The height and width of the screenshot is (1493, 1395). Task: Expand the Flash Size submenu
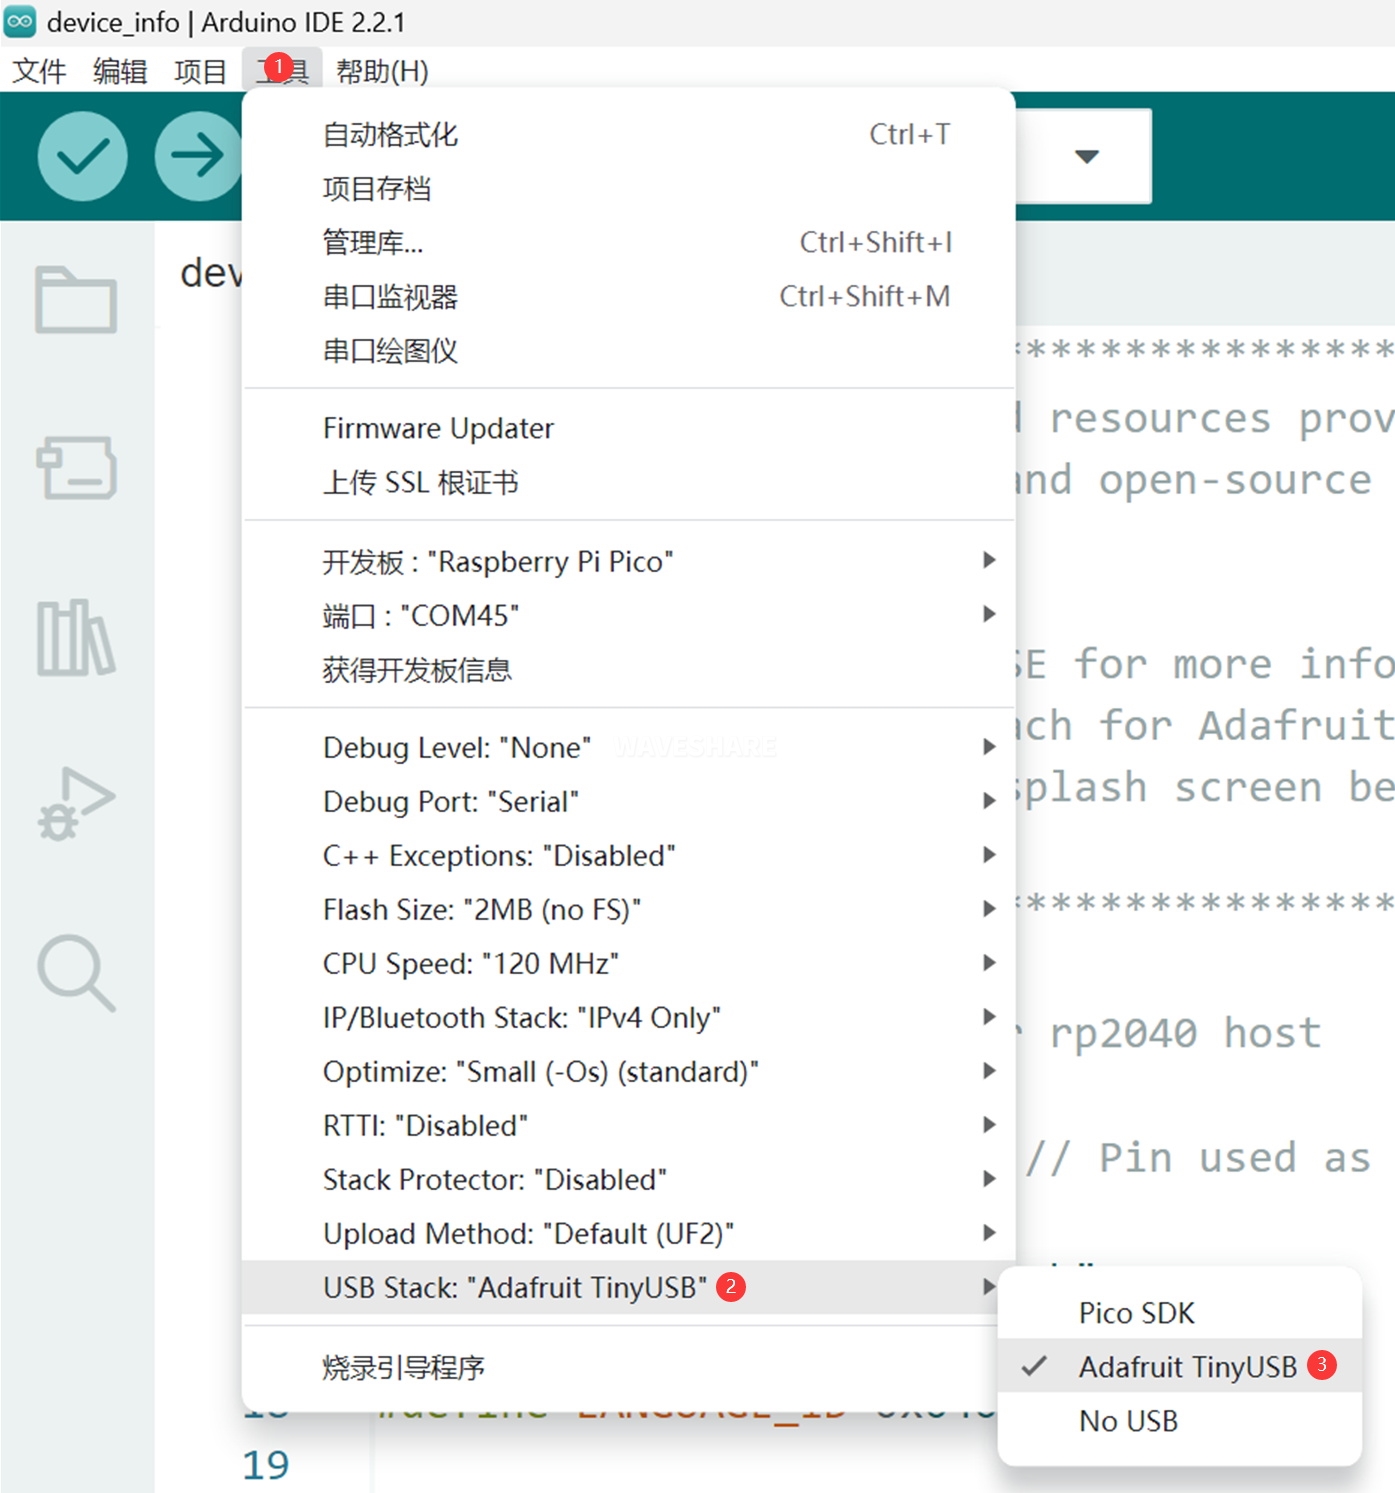[x=629, y=909]
